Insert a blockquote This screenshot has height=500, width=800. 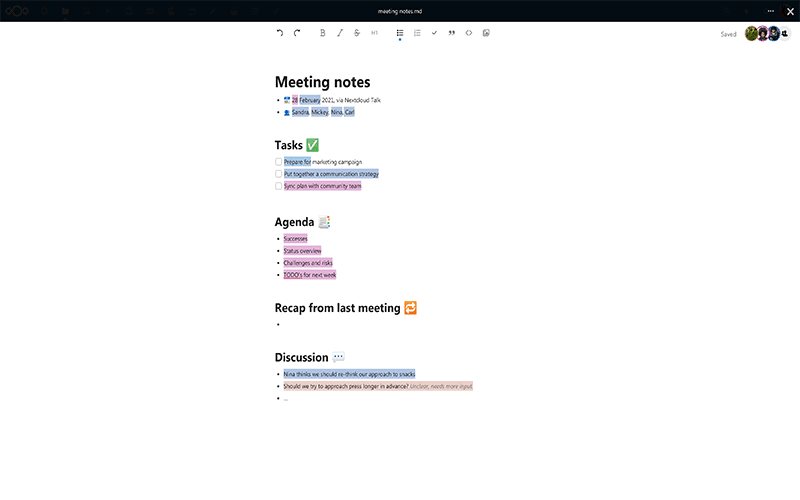pyautogui.click(x=451, y=33)
